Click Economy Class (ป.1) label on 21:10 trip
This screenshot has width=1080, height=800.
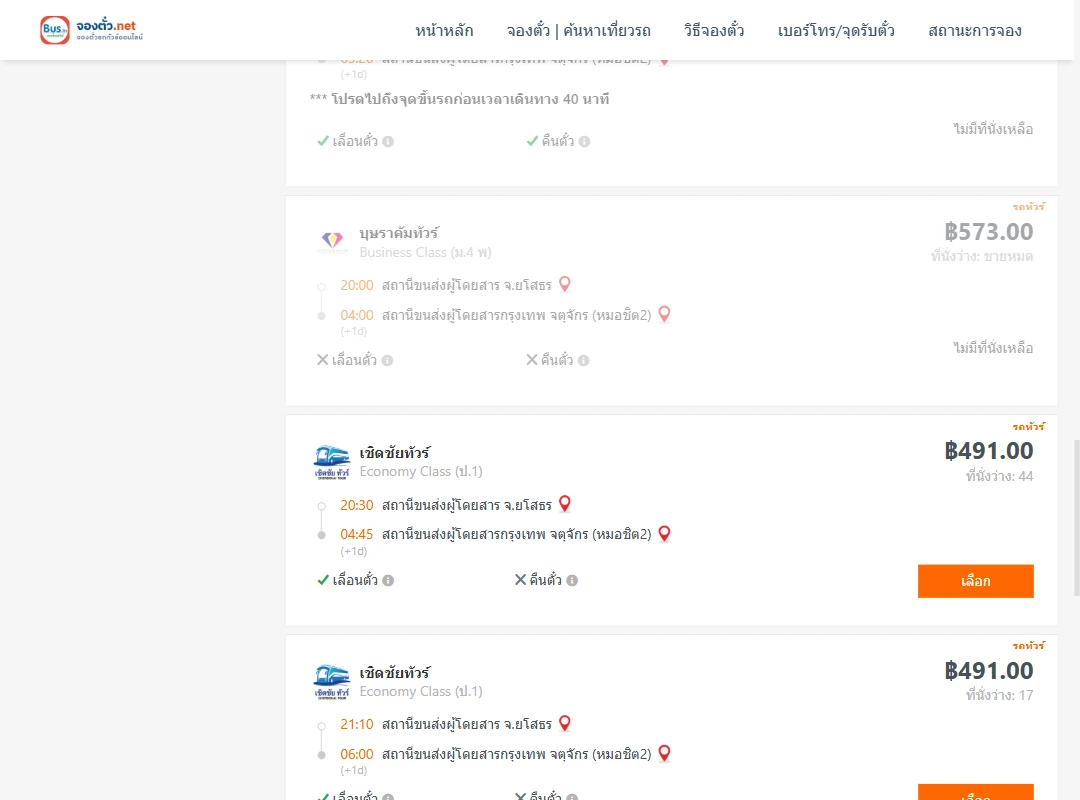pos(421,691)
